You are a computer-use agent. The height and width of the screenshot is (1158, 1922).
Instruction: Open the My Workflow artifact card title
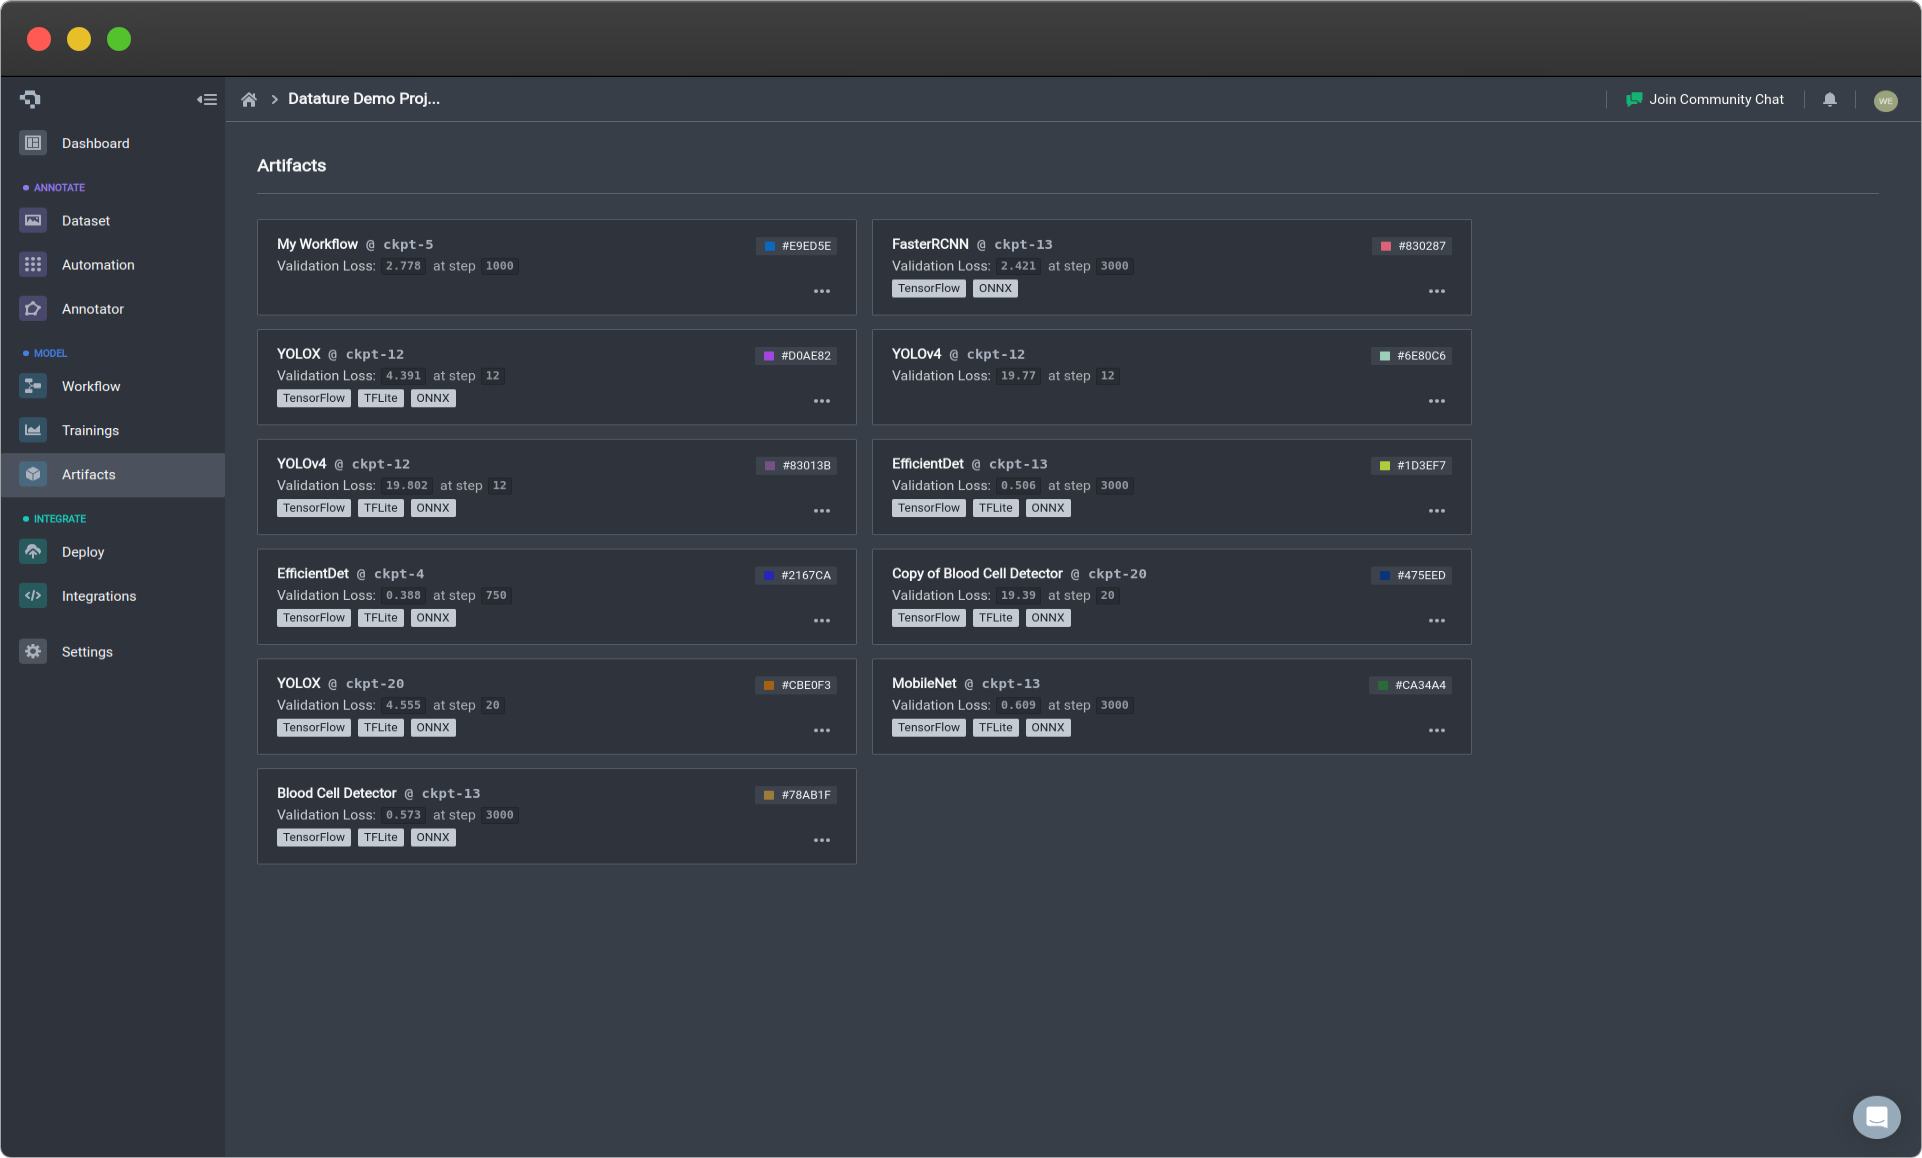pyautogui.click(x=317, y=244)
